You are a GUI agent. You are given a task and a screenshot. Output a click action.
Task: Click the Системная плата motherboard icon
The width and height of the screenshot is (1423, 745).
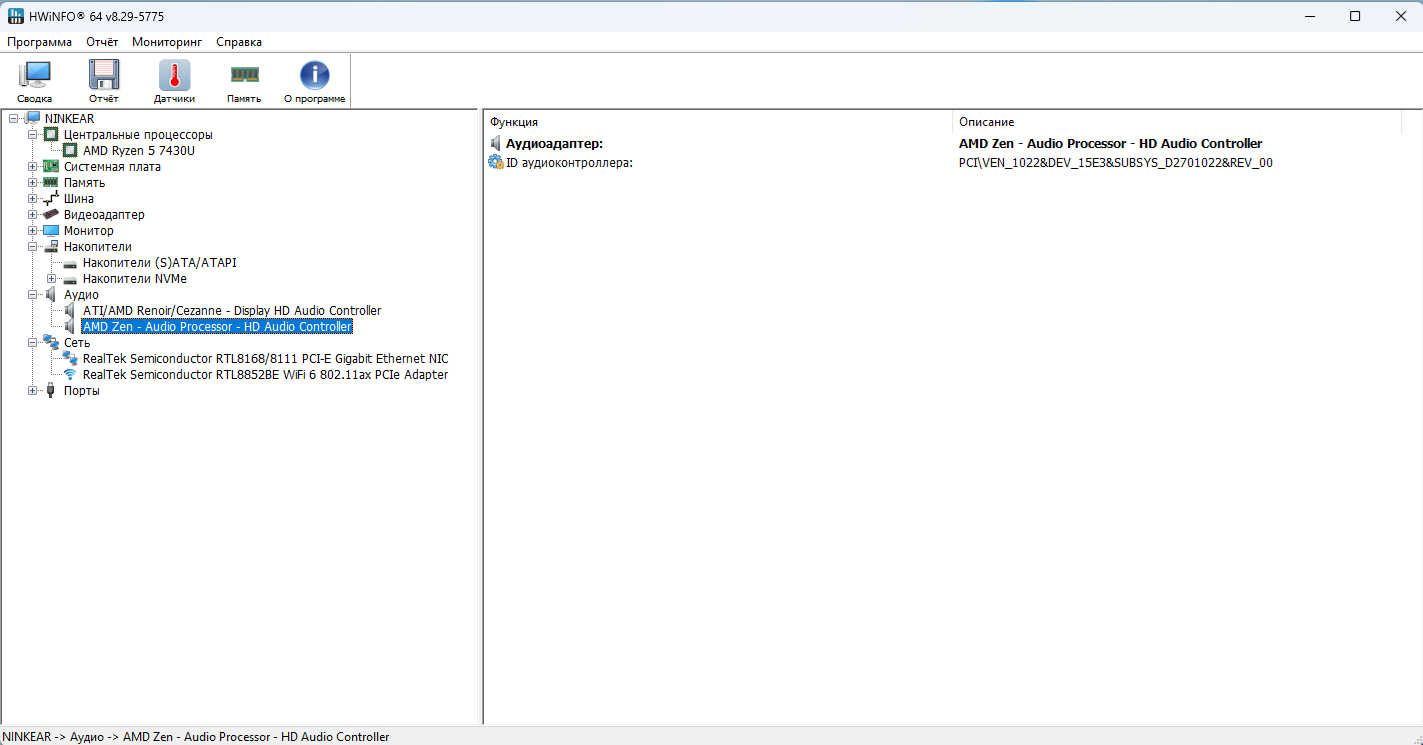pyautogui.click(x=51, y=167)
